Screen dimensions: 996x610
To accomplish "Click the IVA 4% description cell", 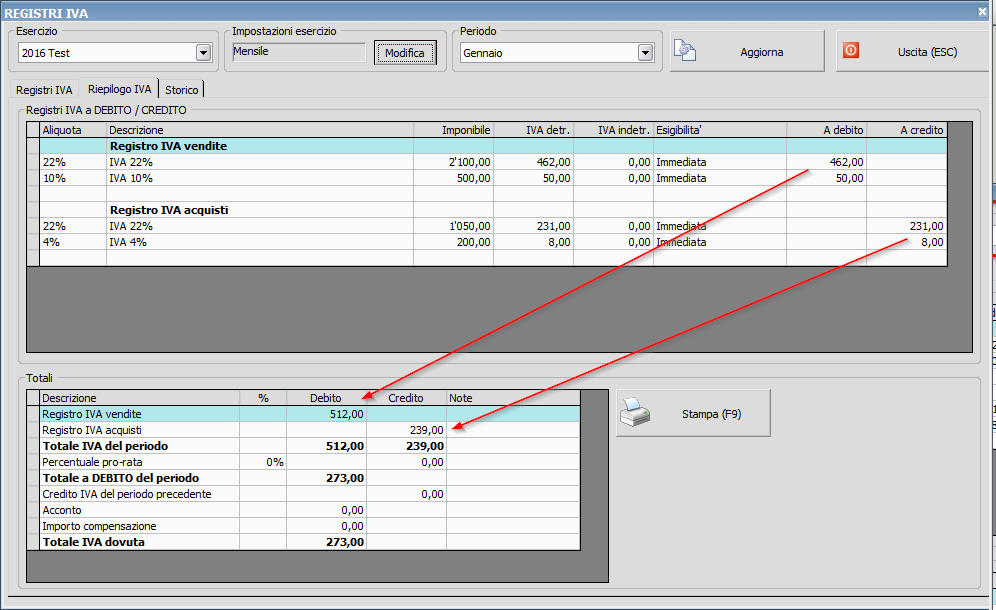I will click(x=260, y=242).
